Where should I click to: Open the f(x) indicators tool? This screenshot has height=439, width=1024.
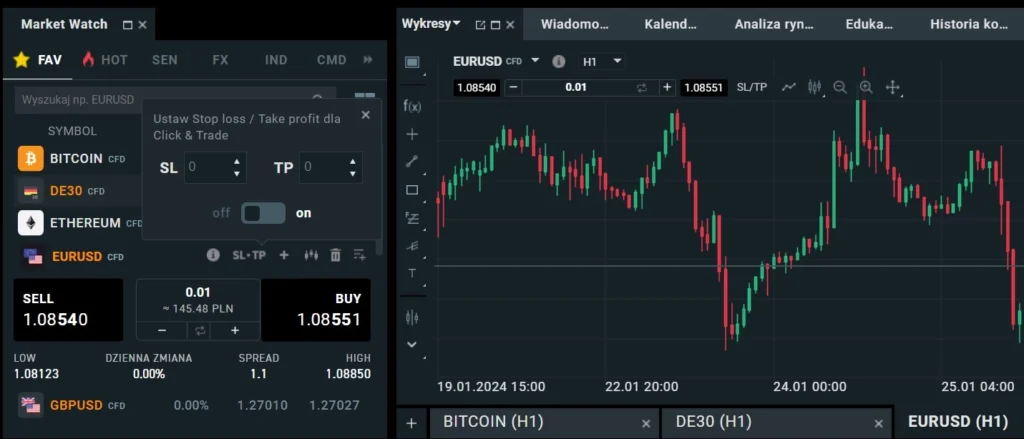[x=412, y=105]
